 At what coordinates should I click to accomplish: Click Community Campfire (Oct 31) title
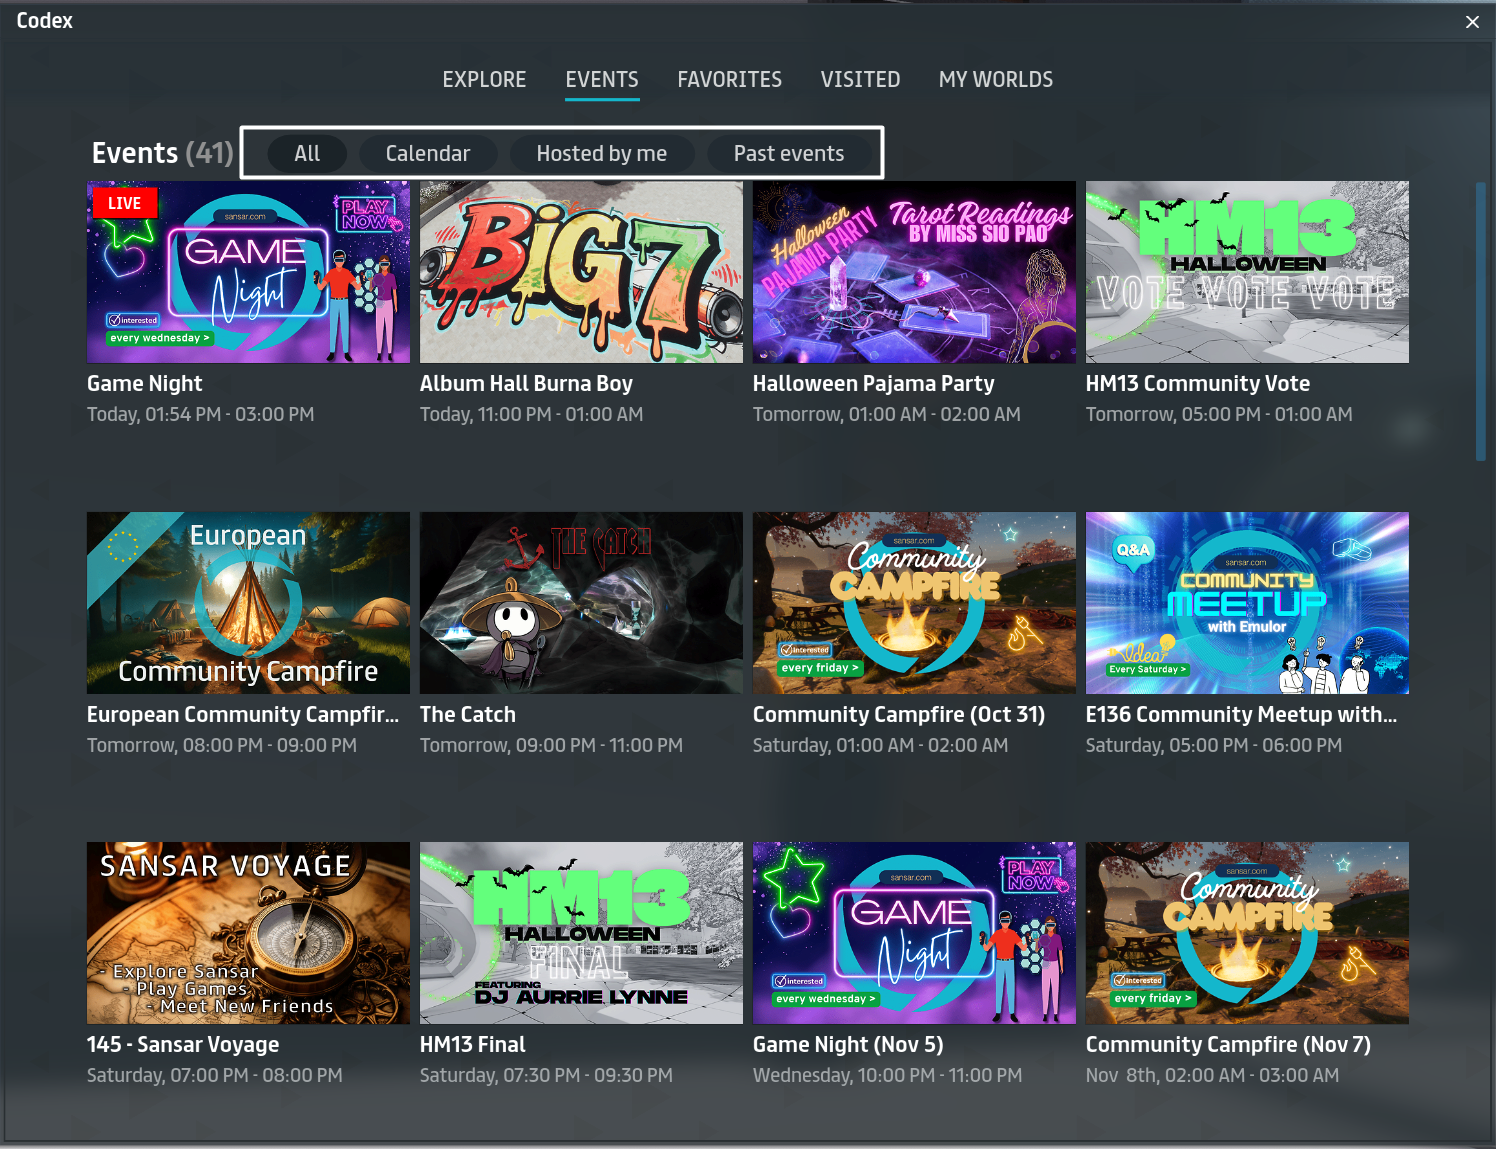pyautogui.click(x=898, y=715)
